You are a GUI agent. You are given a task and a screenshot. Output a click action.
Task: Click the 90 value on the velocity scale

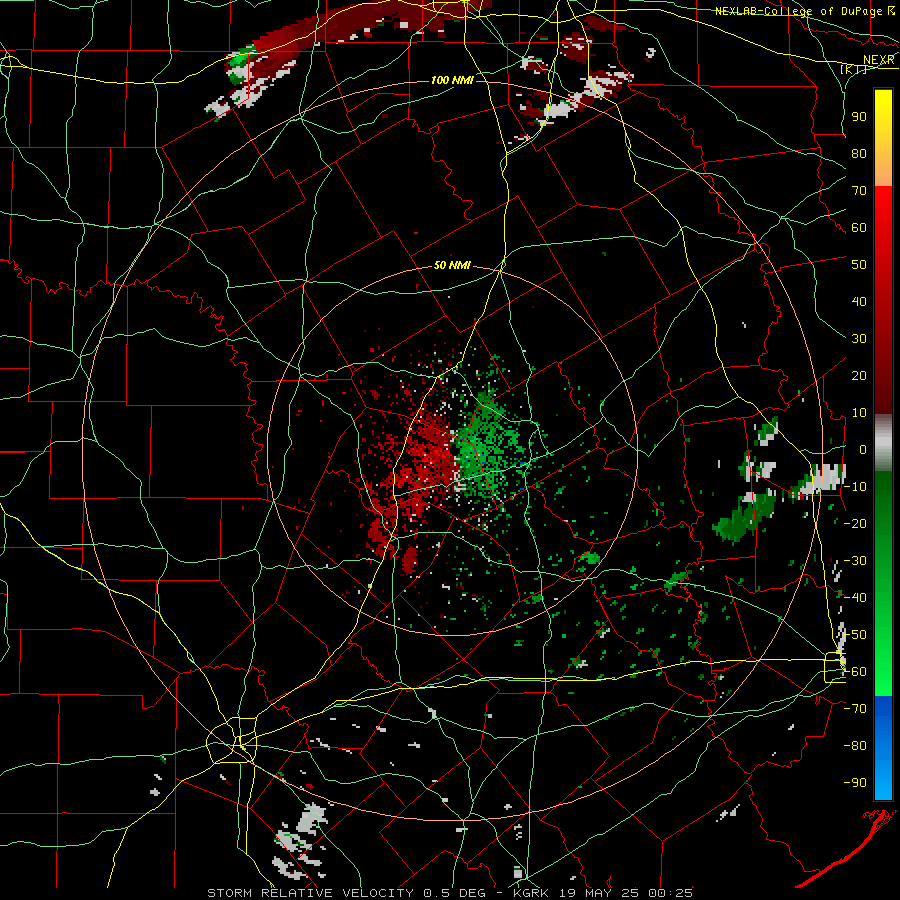click(859, 117)
